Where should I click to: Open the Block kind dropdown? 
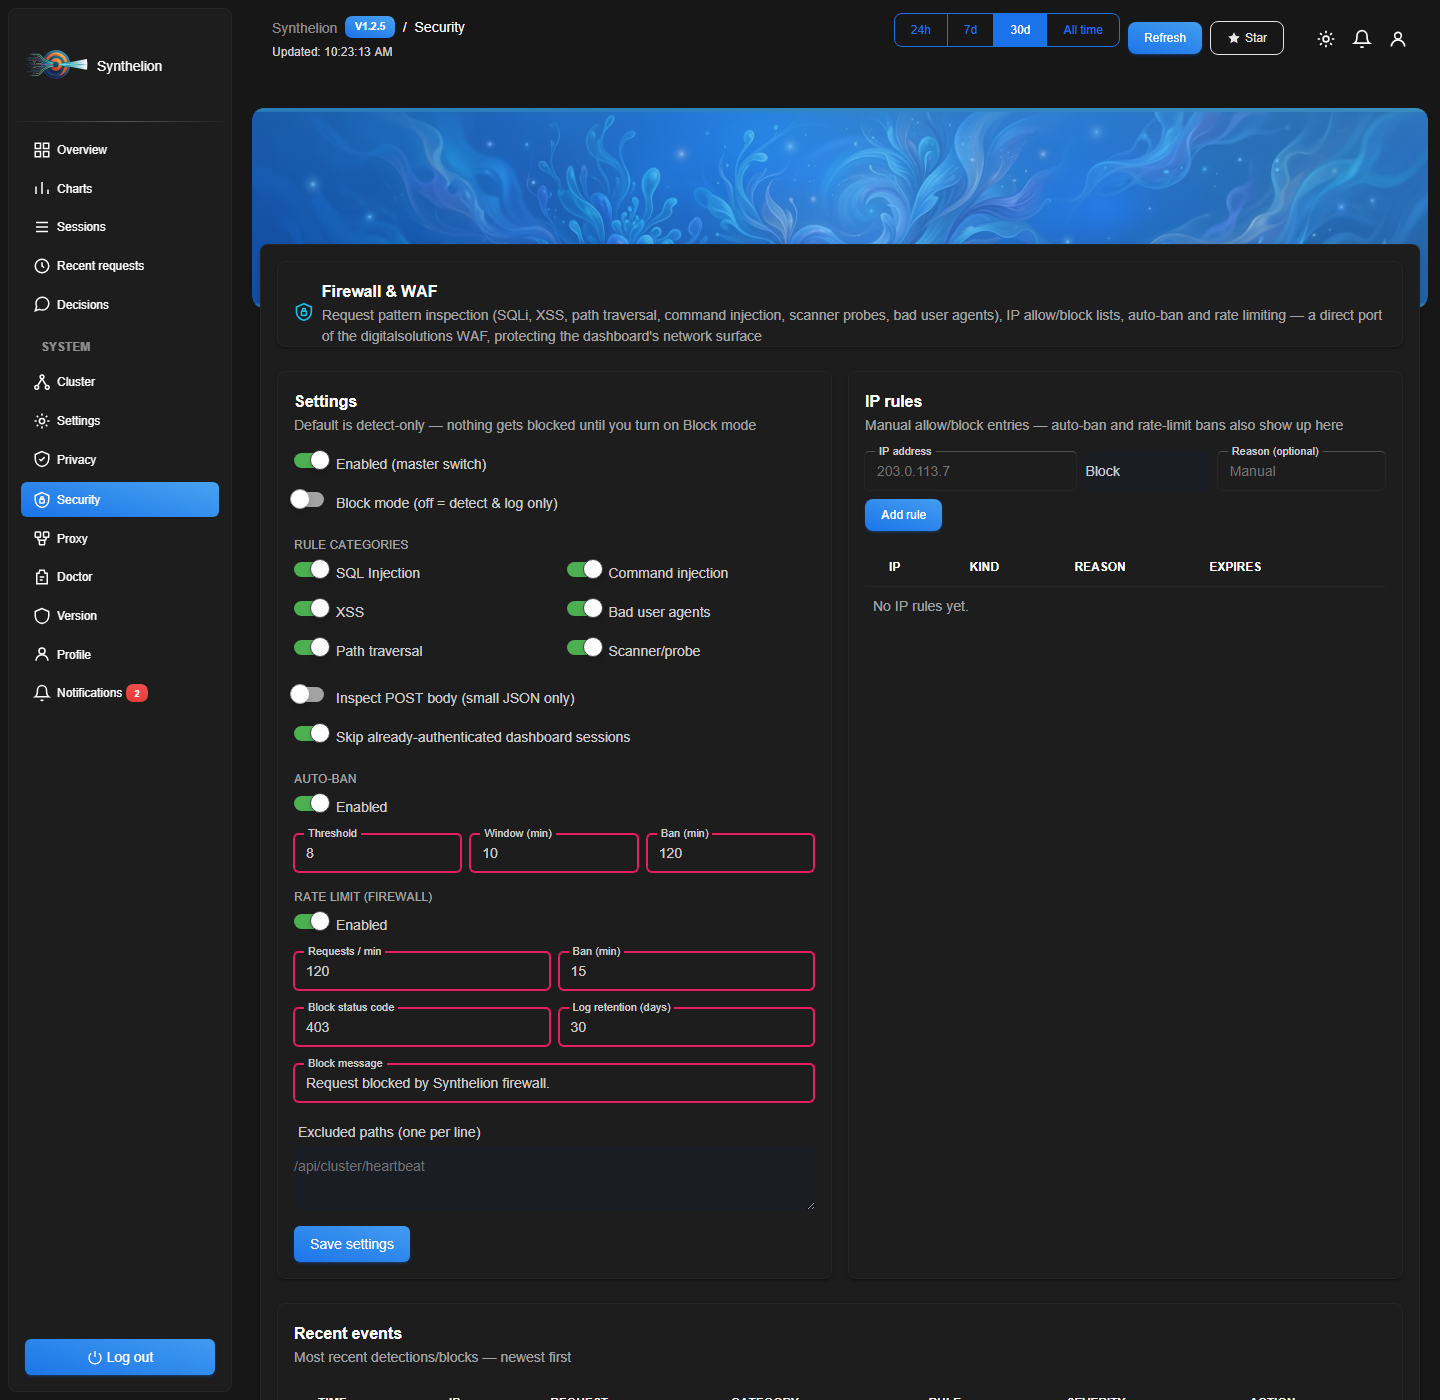coord(1146,471)
